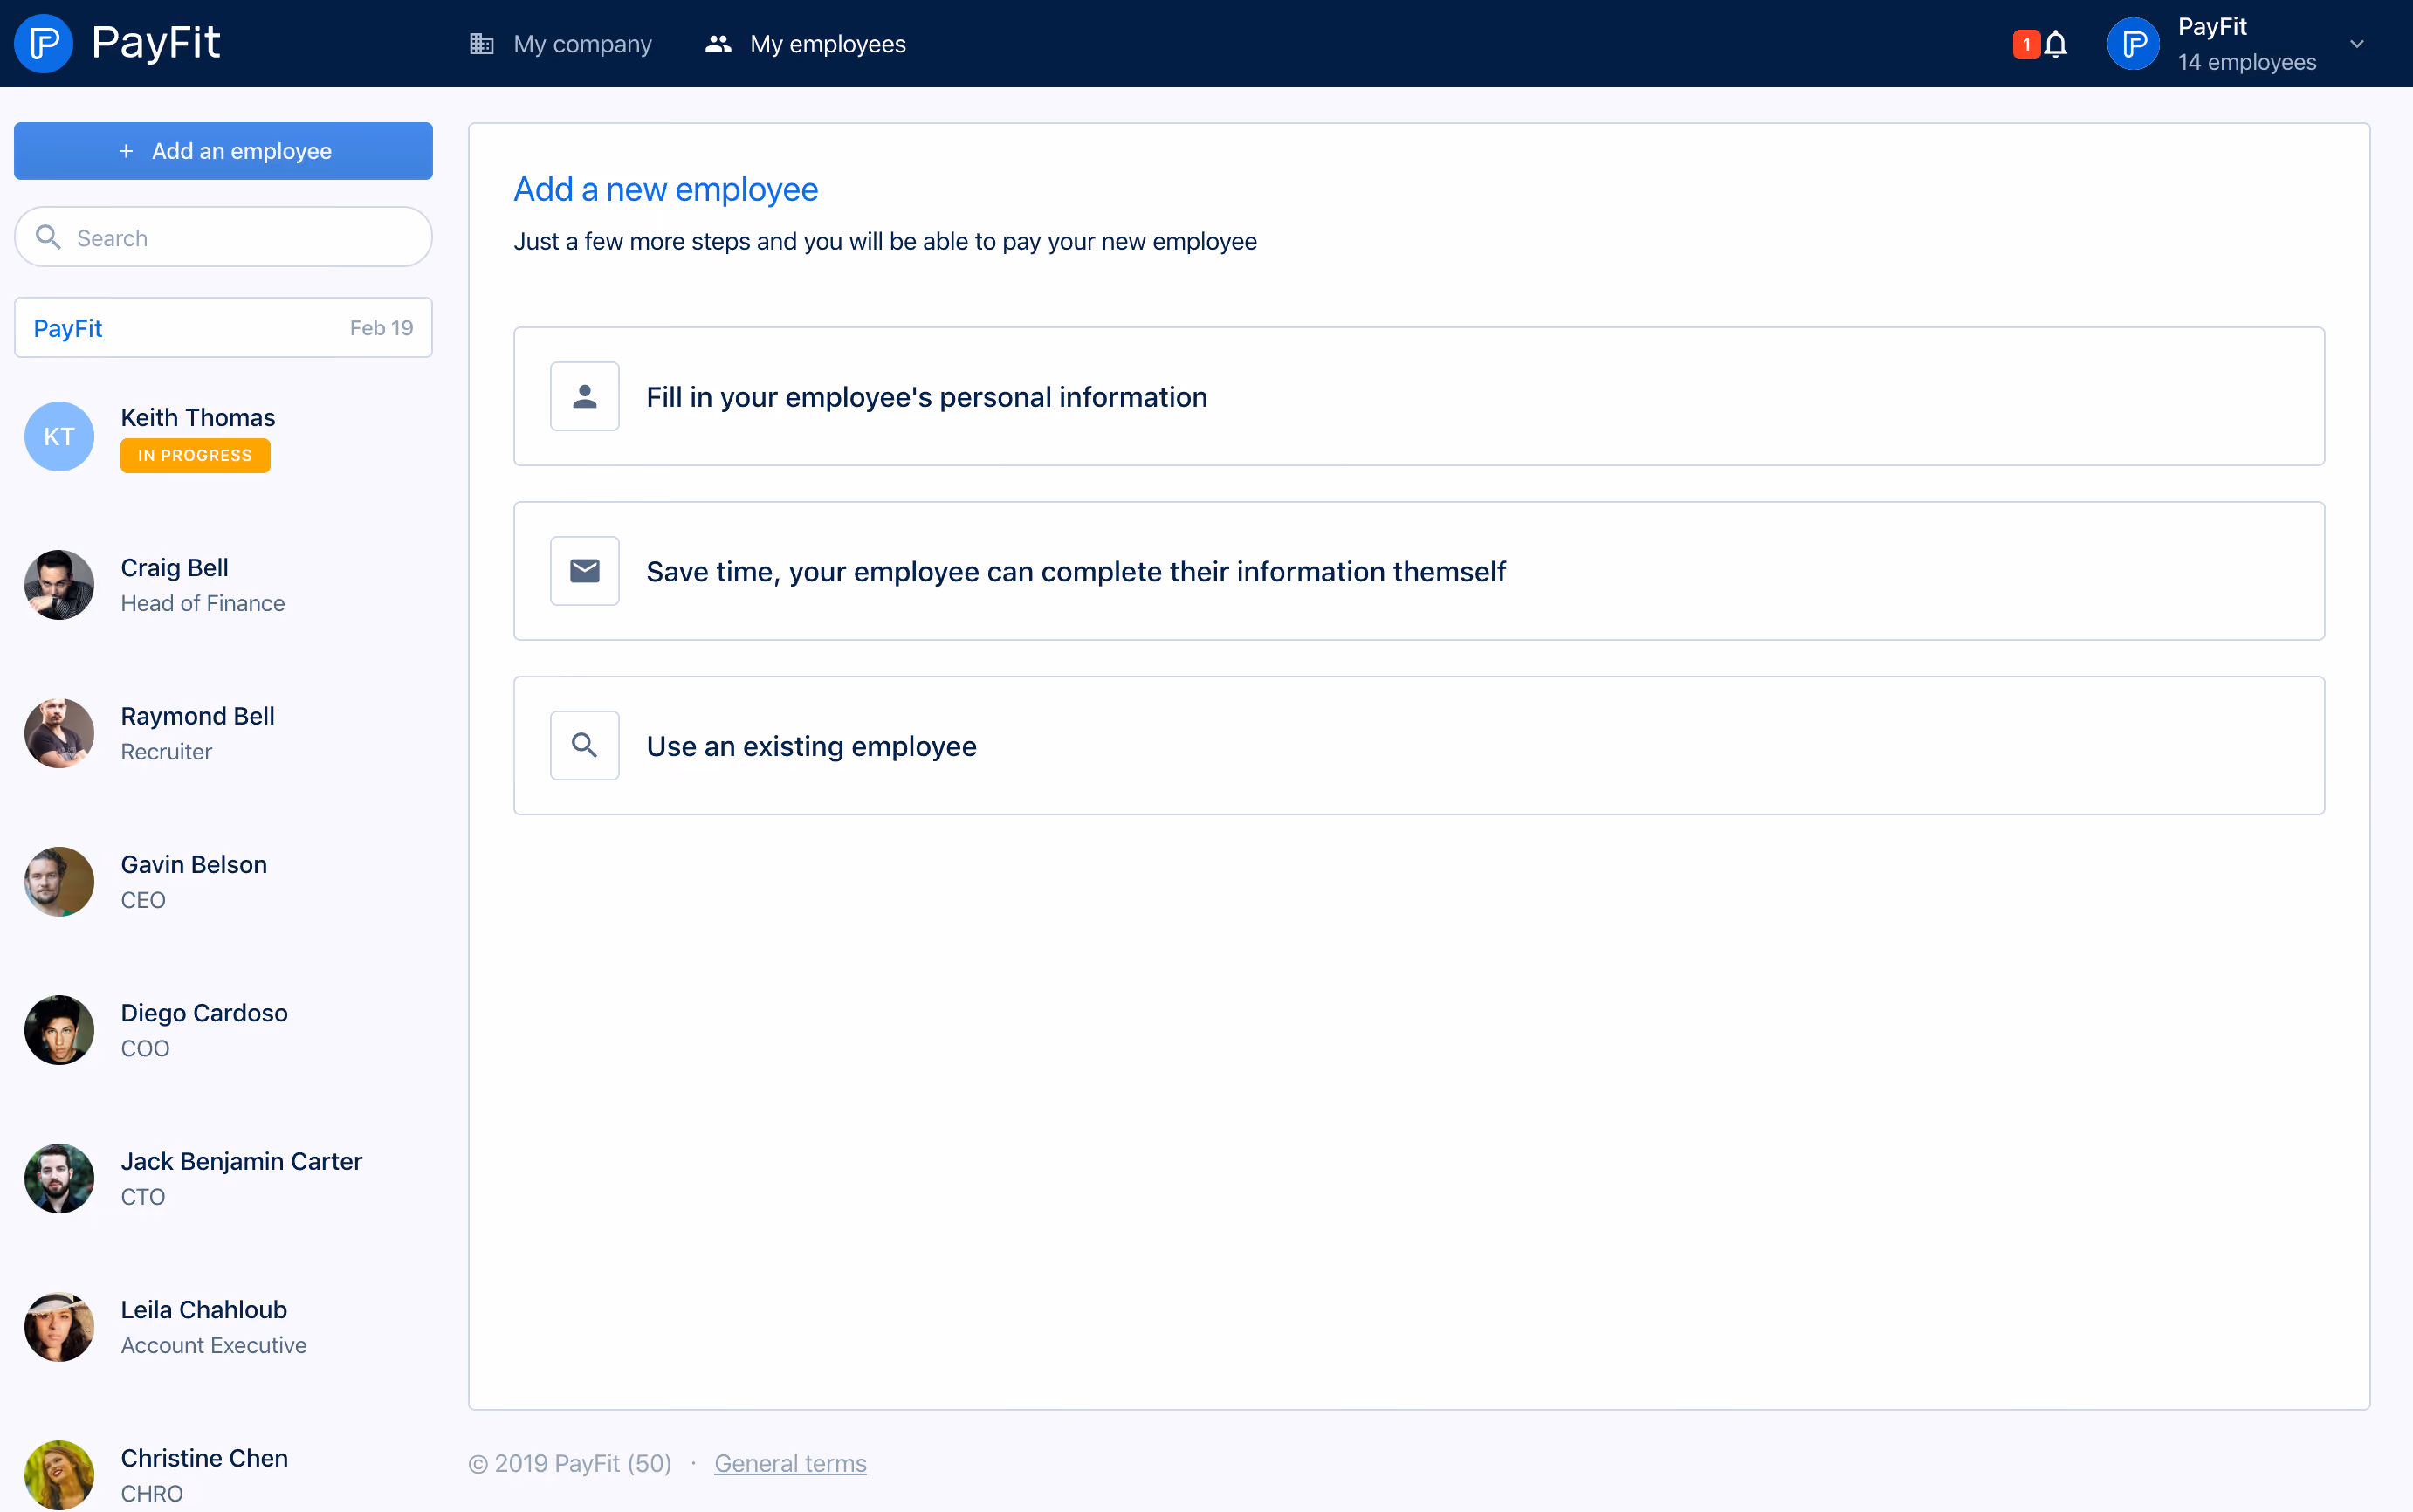Image resolution: width=2413 pixels, height=1512 pixels.
Task: Open Leila Chahloub's profile photo
Action: pyautogui.click(x=59, y=1327)
